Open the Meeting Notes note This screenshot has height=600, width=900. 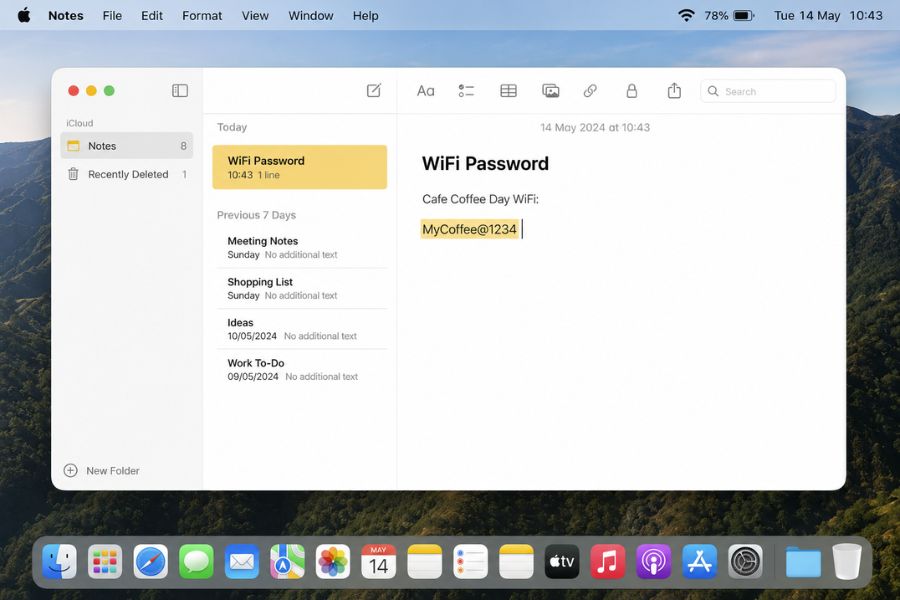coord(302,247)
